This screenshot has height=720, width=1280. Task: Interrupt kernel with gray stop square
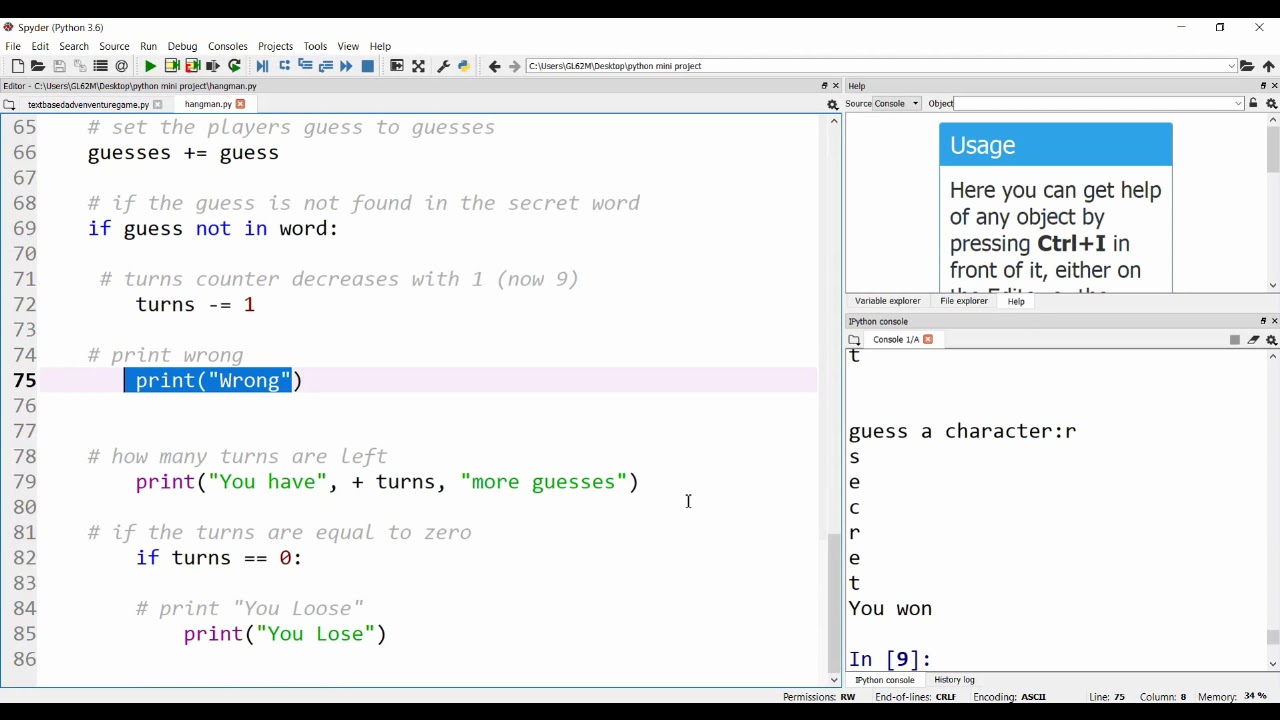[1235, 340]
